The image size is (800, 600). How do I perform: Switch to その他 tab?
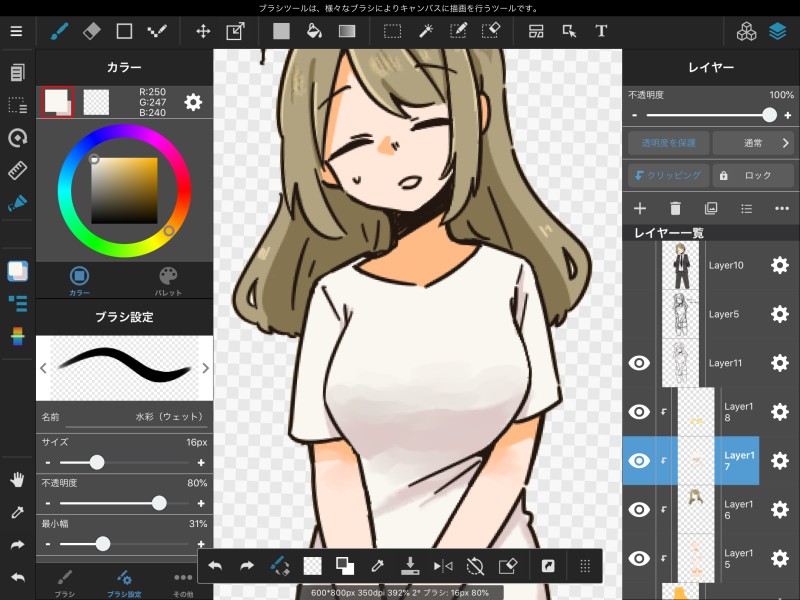click(183, 584)
